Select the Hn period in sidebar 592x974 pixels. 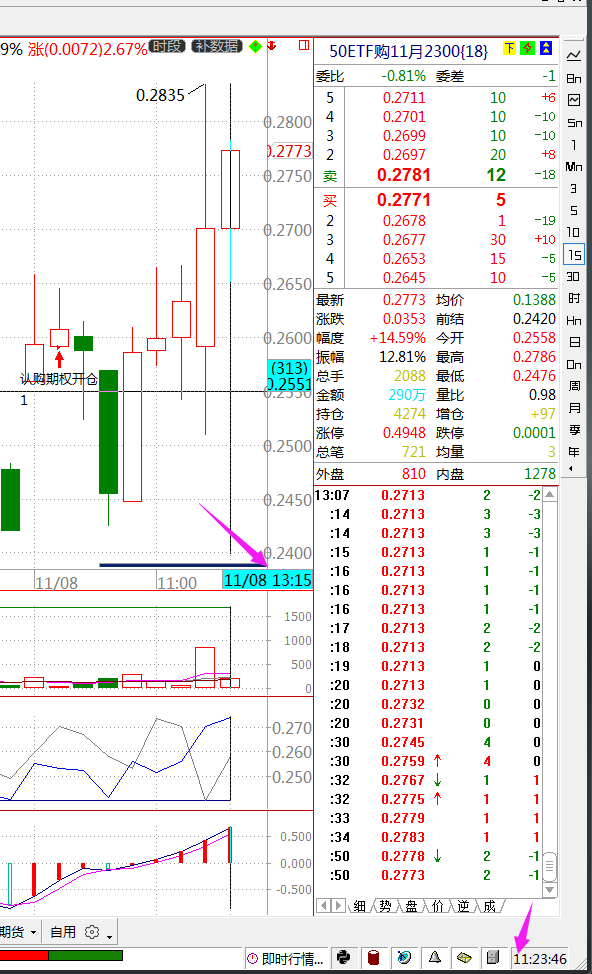[x=574, y=321]
